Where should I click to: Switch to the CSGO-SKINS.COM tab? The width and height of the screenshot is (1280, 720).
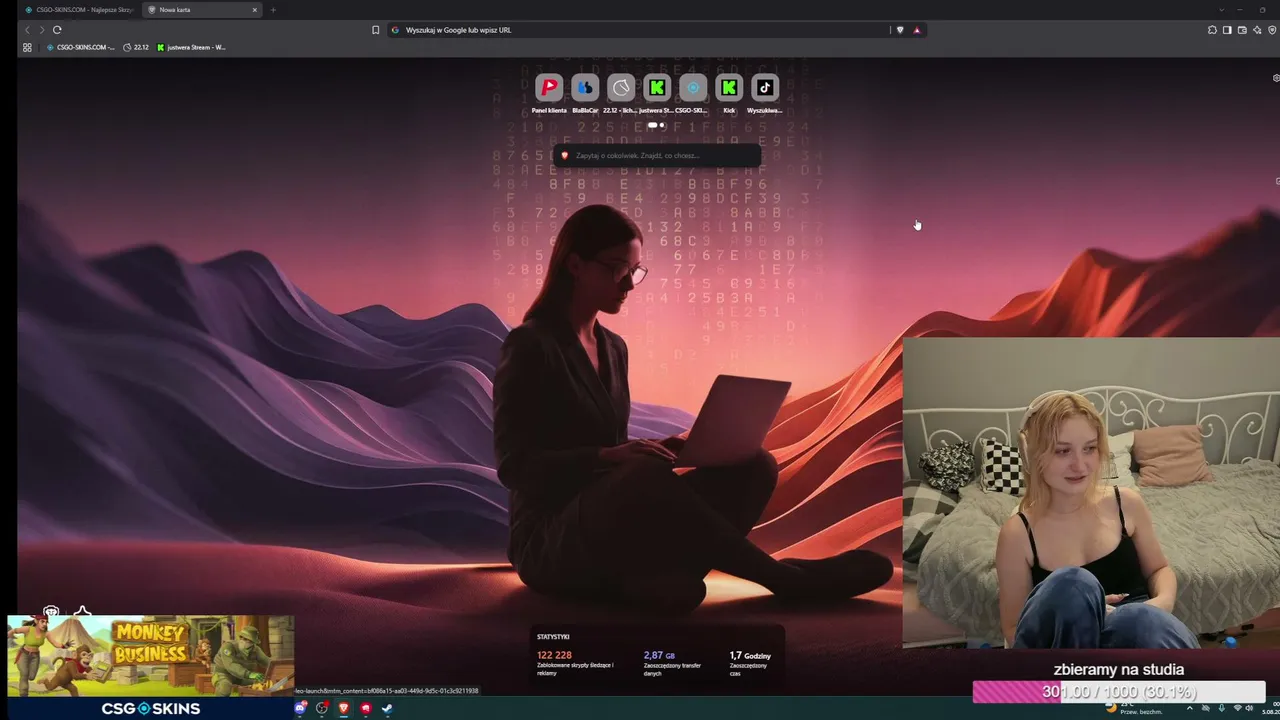pyautogui.click(x=78, y=10)
